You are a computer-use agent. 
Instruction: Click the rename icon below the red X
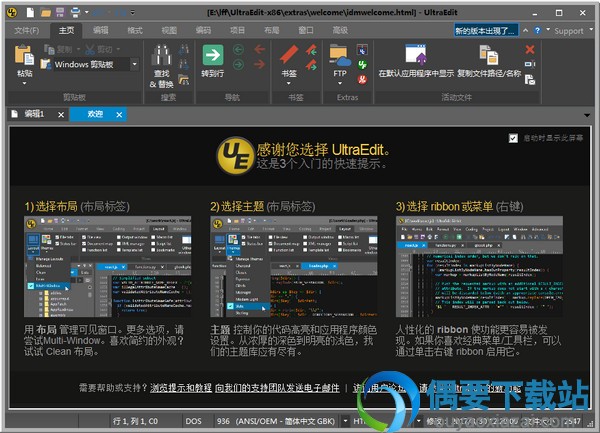click(x=530, y=64)
